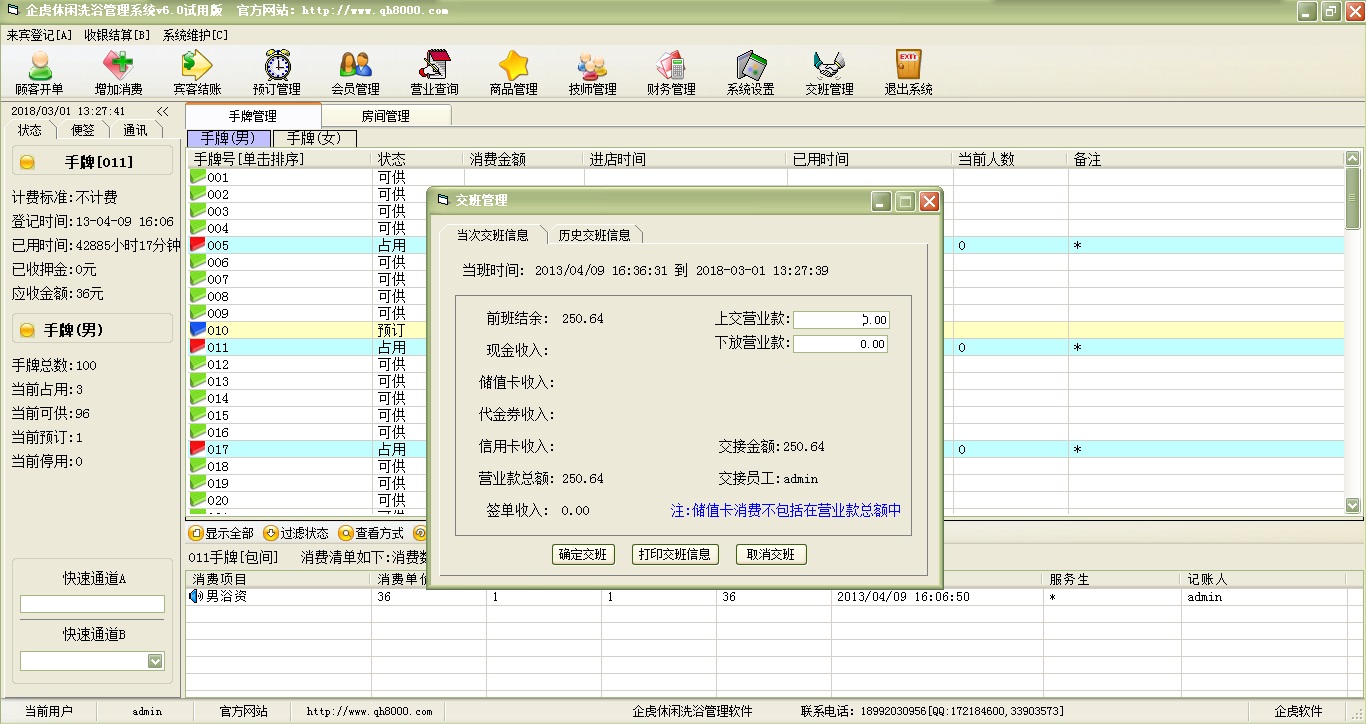This screenshot has width=1366, height=724.
Task: Click the green flag icon of locker 001
Action: [197, 177]
